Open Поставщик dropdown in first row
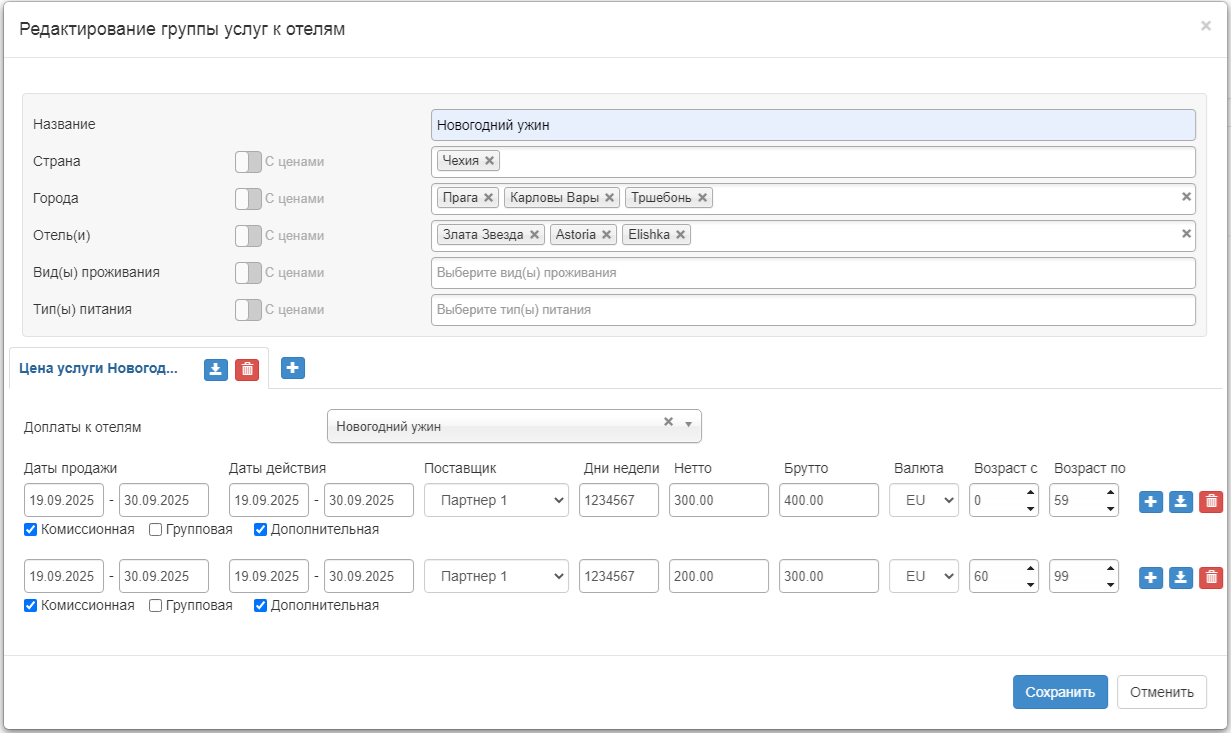Viewport: 1231px width, 733px height. click(x=496, y=501)
